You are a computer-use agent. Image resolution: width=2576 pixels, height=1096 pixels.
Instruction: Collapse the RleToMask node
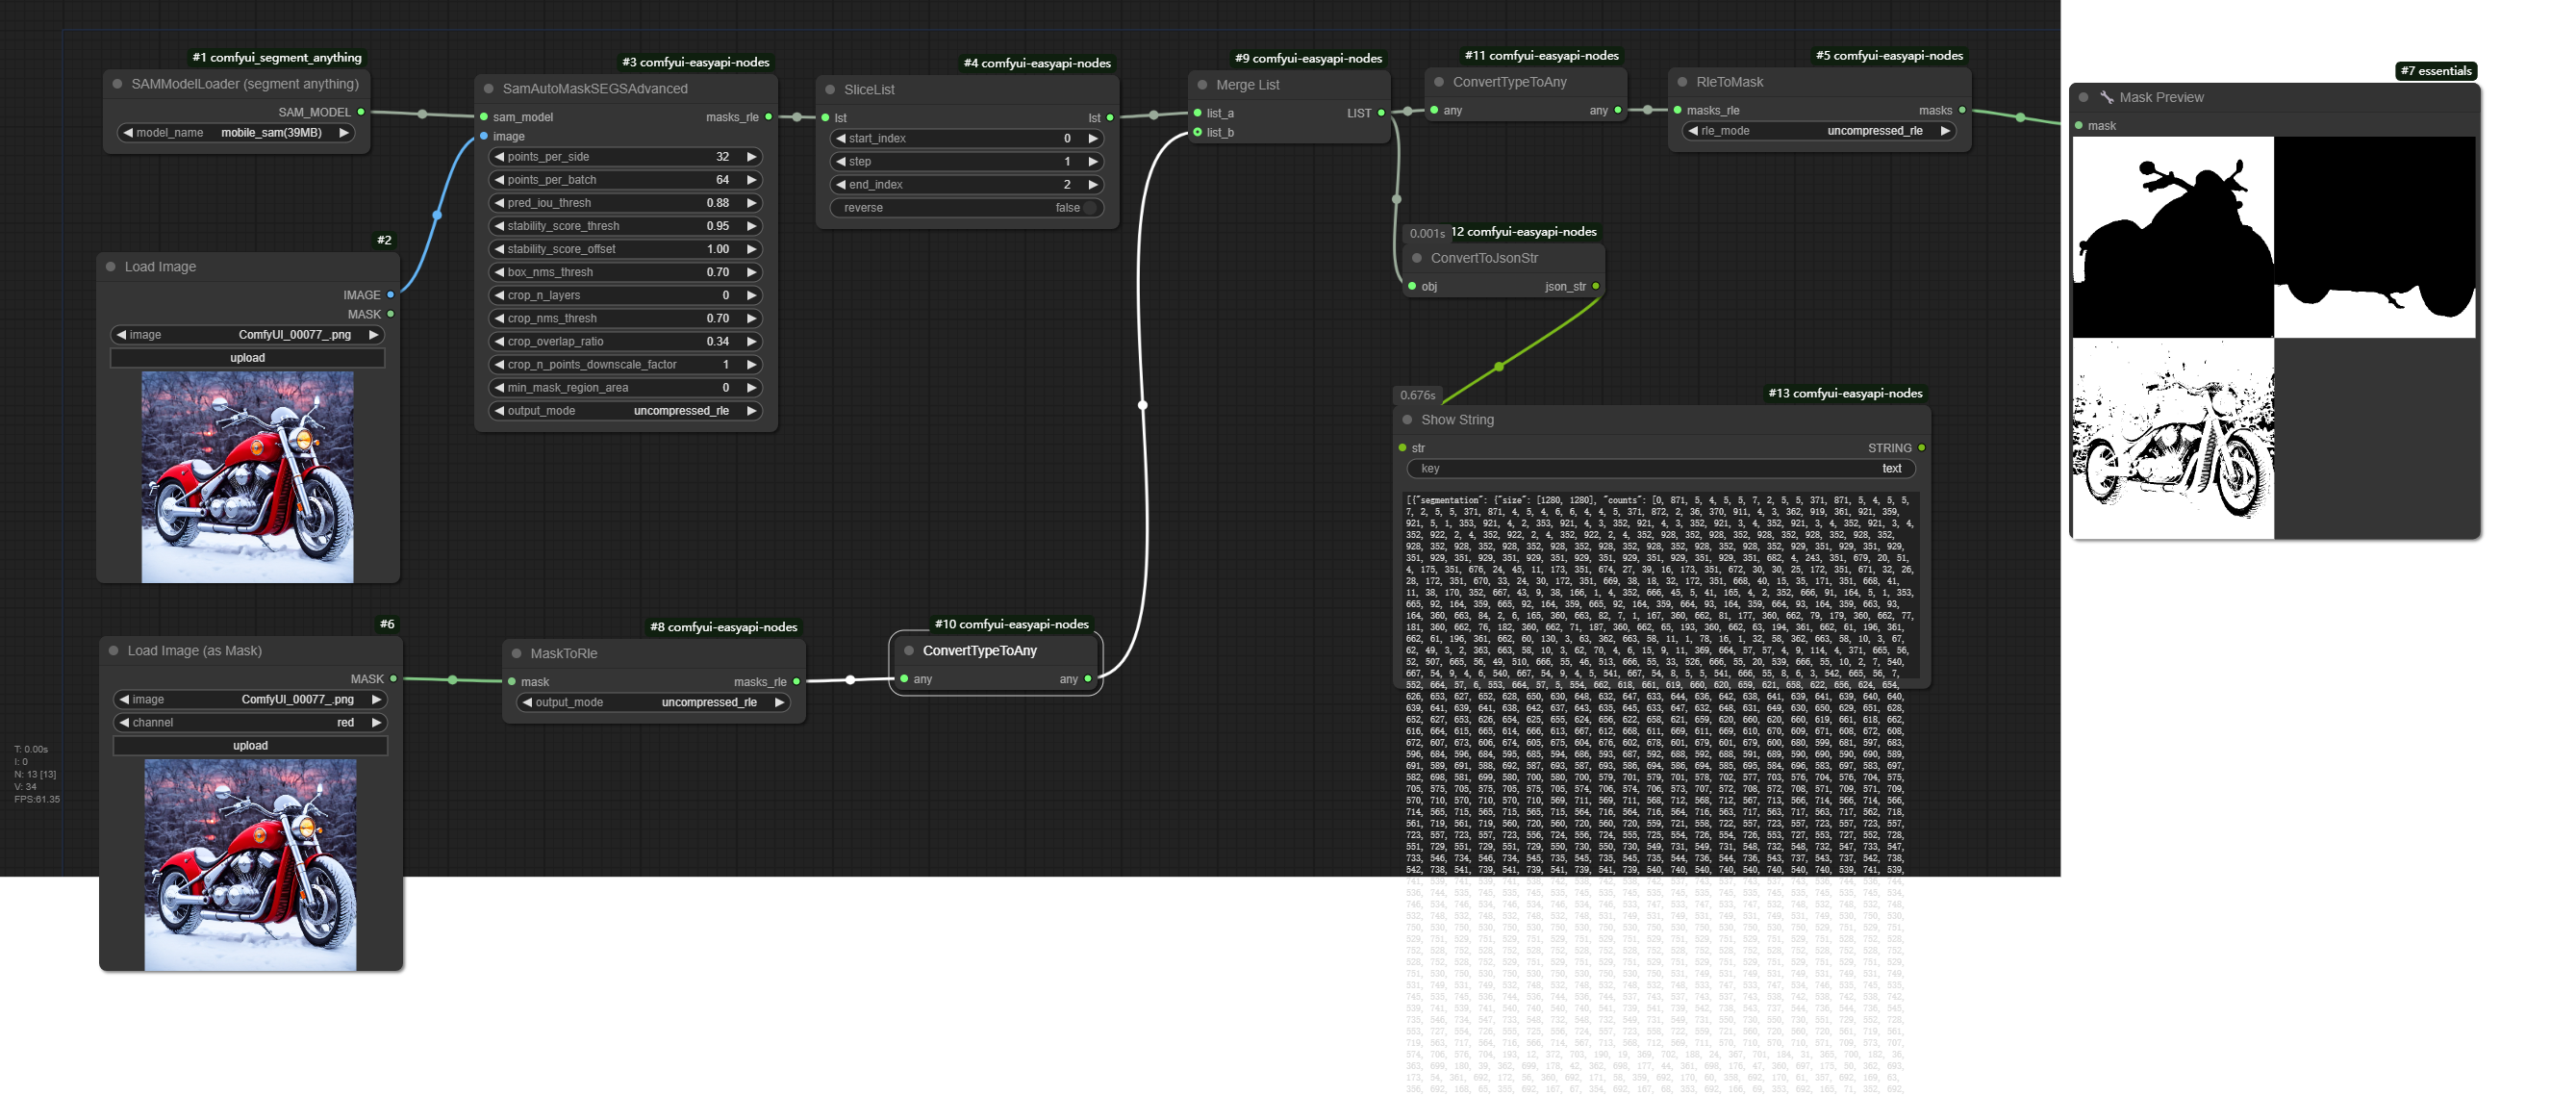tap(1683, 82)
